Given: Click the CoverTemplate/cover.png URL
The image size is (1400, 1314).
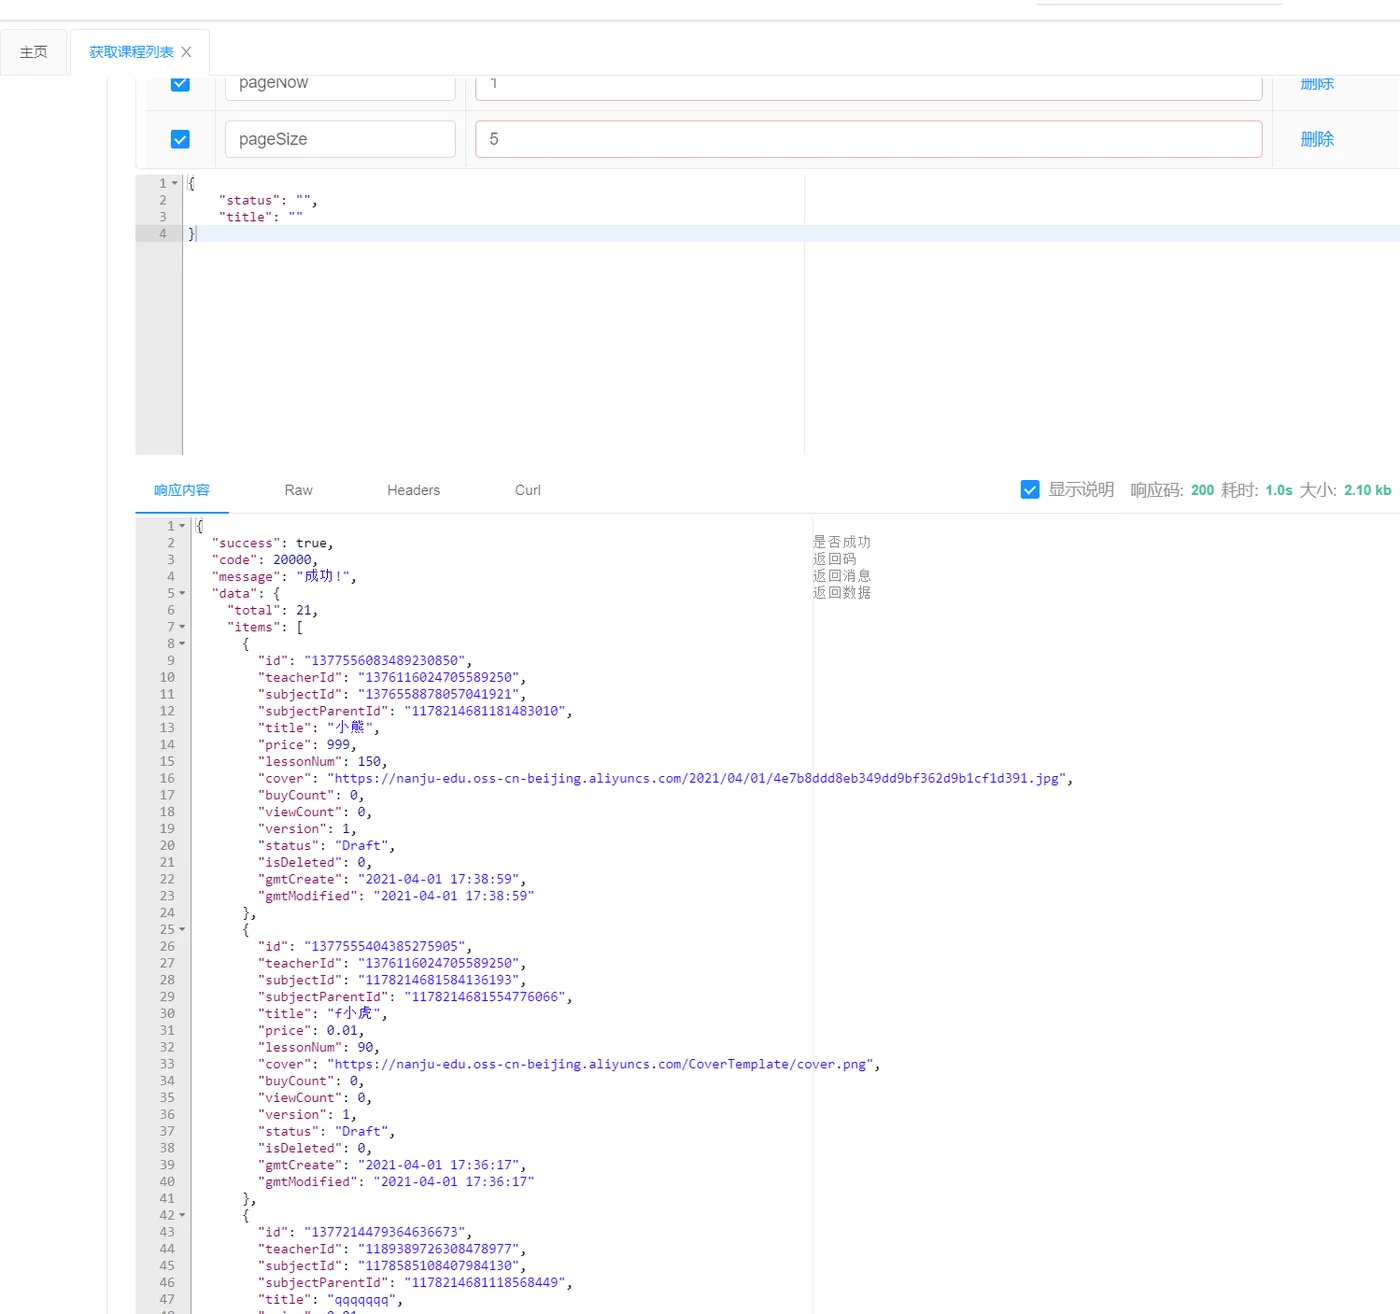Looking at the screenshot, I should [600, 1065].
